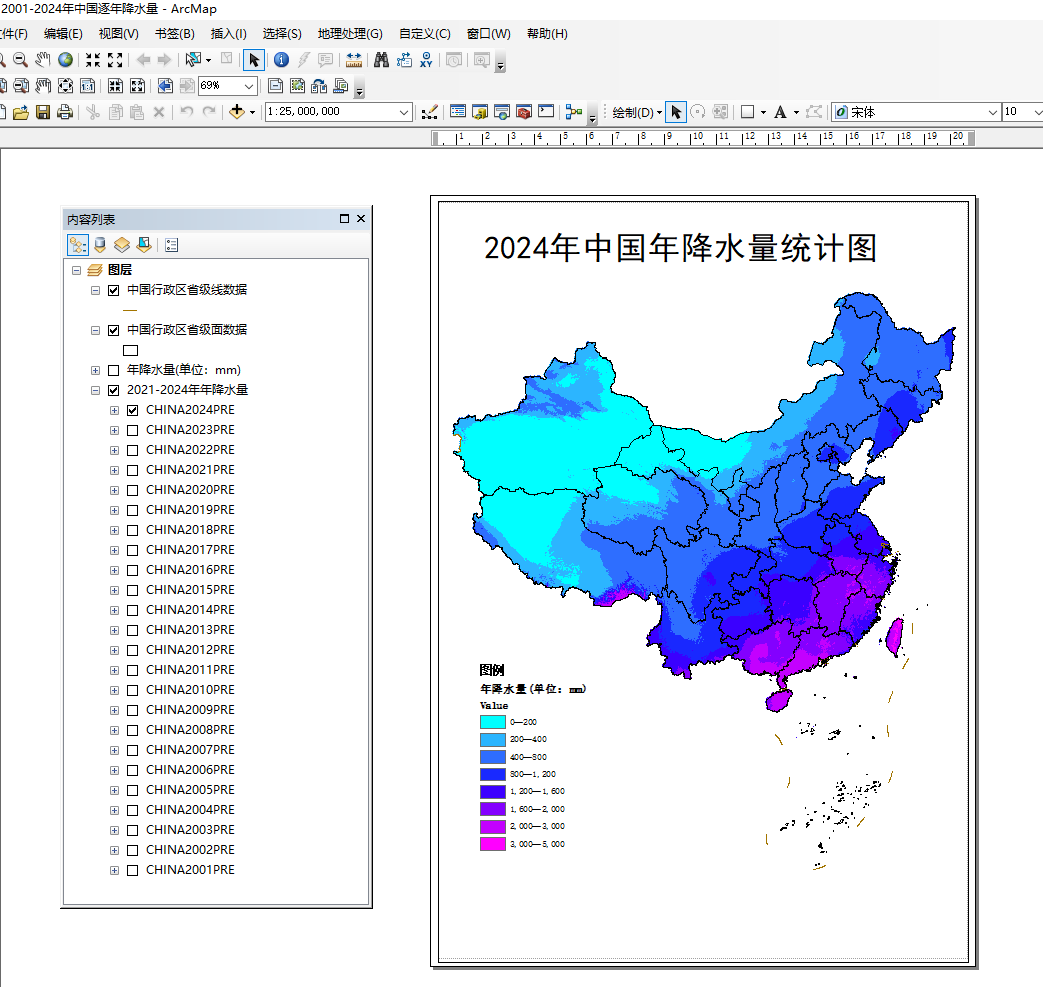1043x987 pixels.
Task: Expand the CHINA2020PRE layer node
Action: point(114,490)
